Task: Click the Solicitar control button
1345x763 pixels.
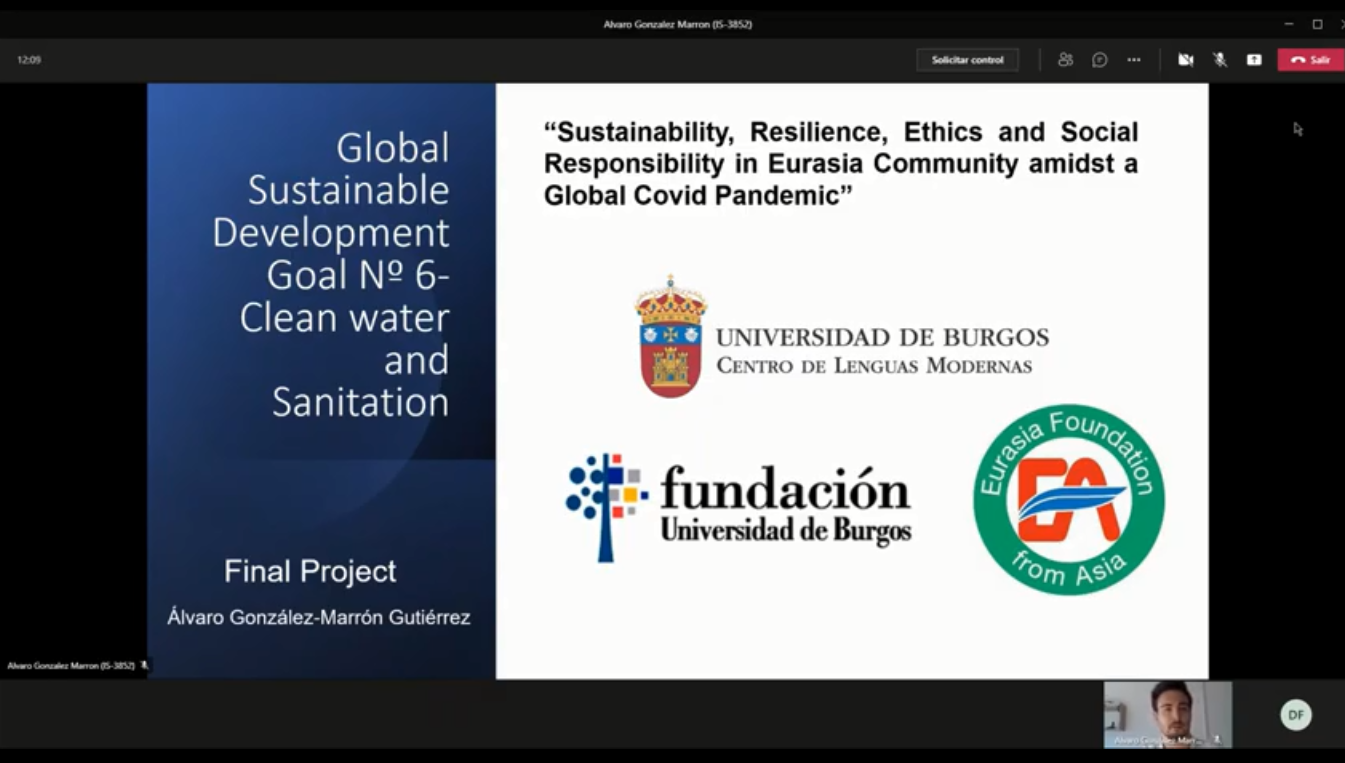Action: [x=967, y=60]
